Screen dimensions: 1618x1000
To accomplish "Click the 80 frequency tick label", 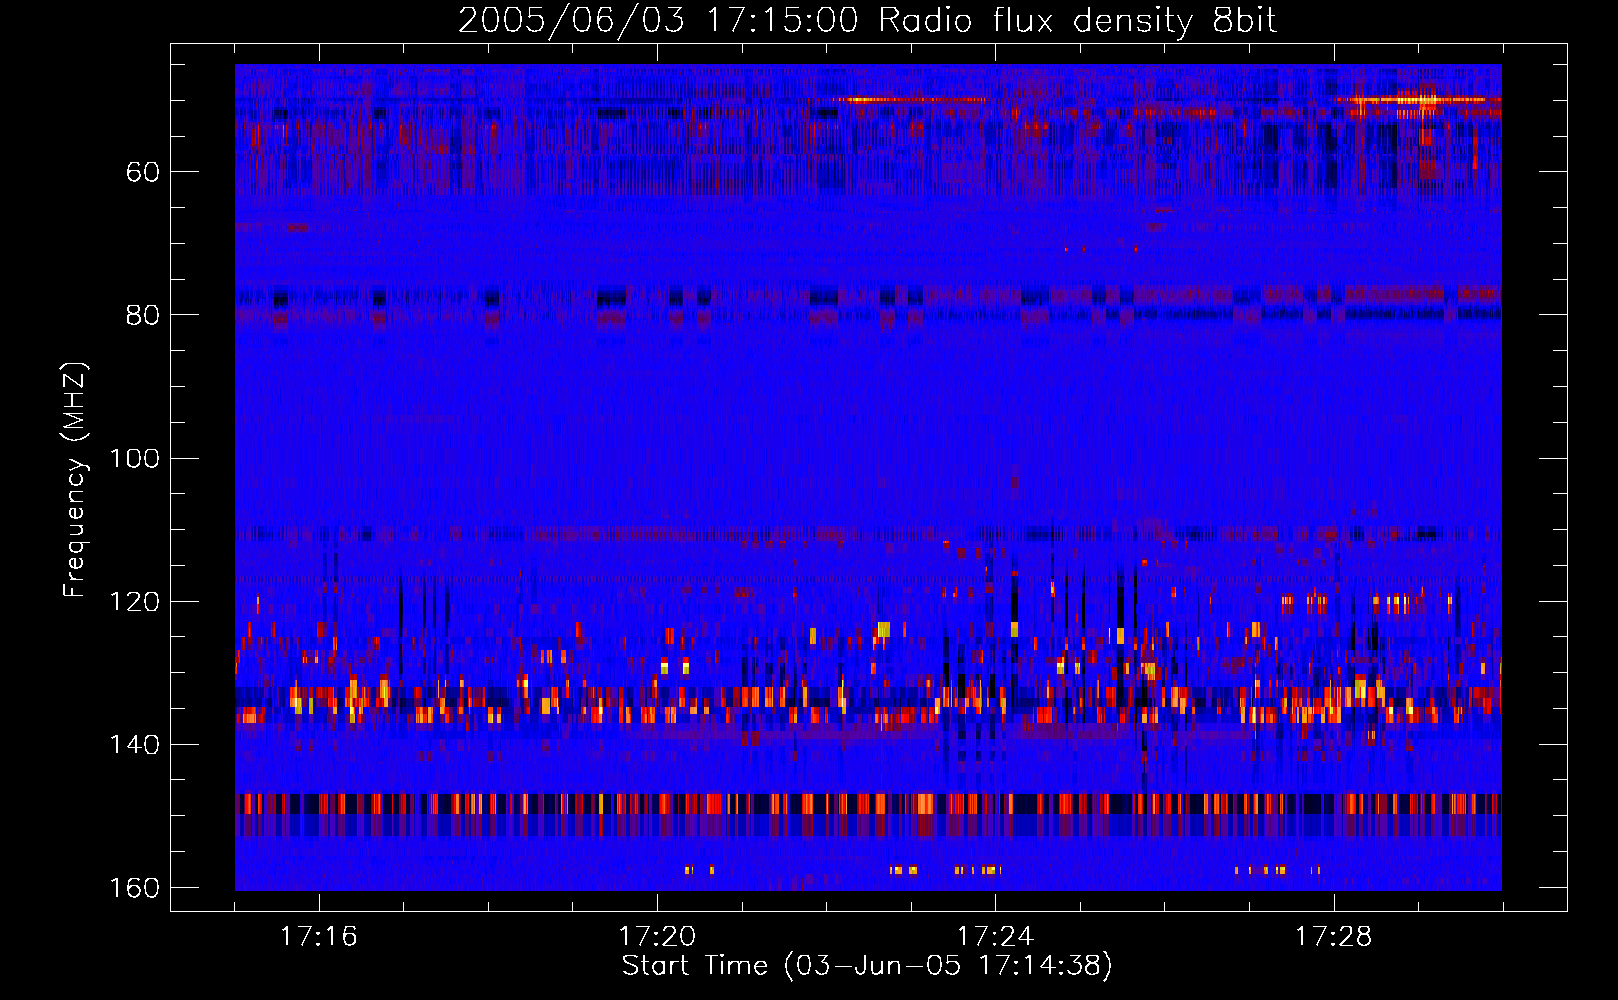I will point(143,315).
